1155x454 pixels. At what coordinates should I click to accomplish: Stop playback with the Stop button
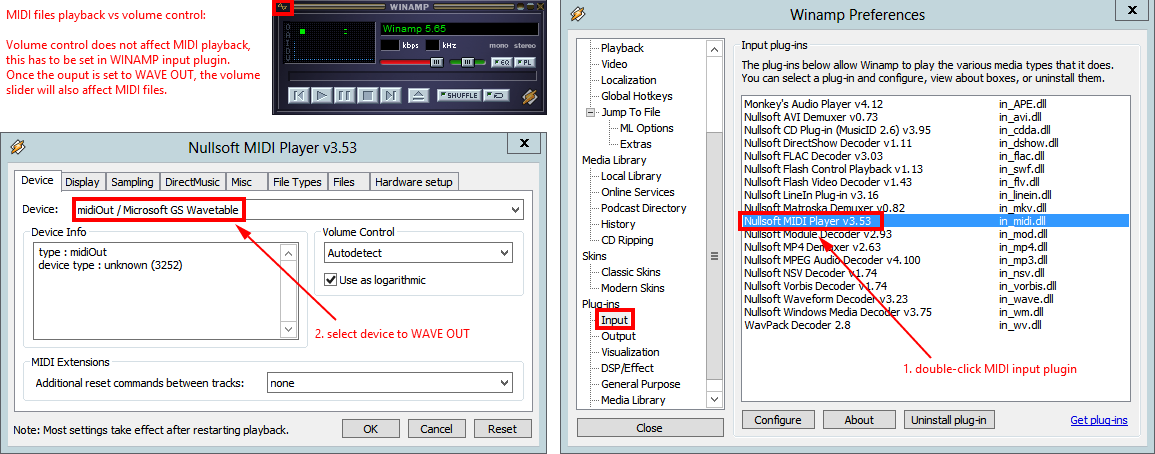pos(368,95)
